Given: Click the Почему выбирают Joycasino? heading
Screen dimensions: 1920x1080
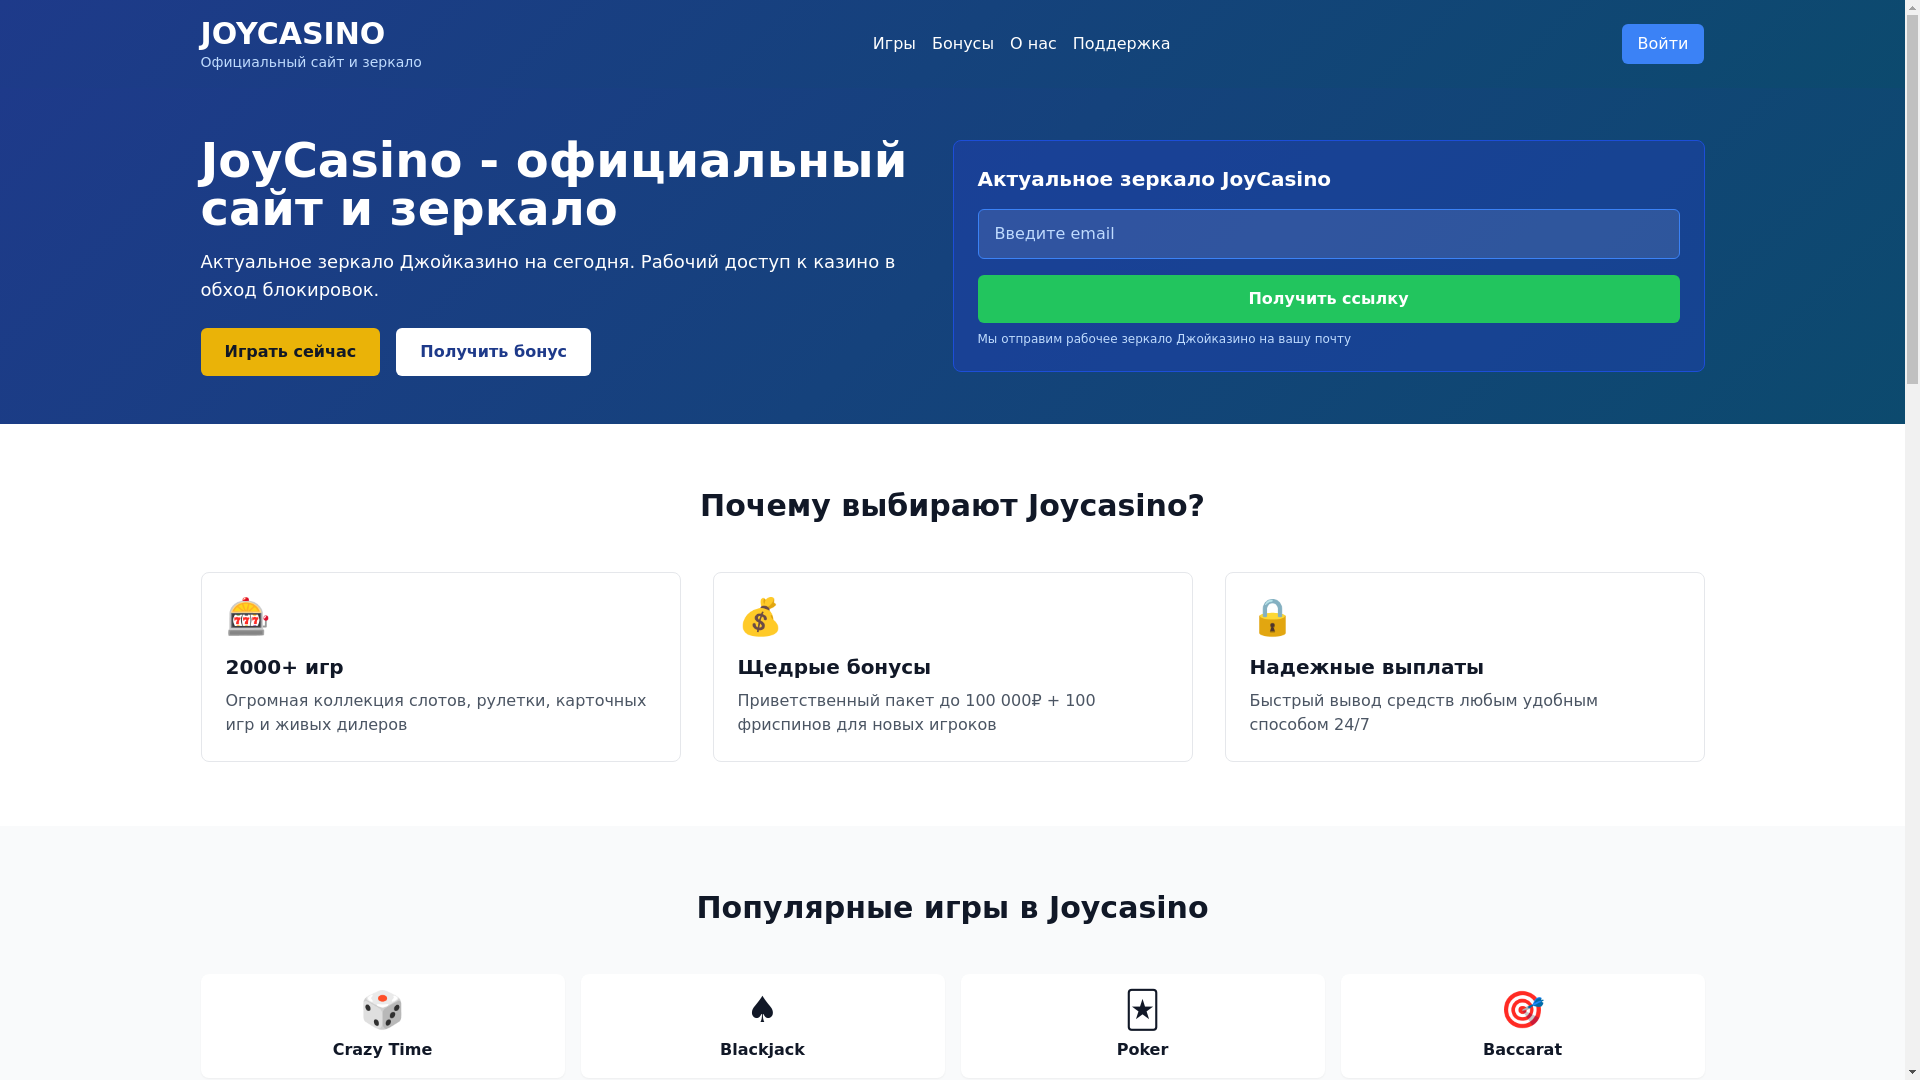Looking at the screenshot, I should tap(952, 505).
